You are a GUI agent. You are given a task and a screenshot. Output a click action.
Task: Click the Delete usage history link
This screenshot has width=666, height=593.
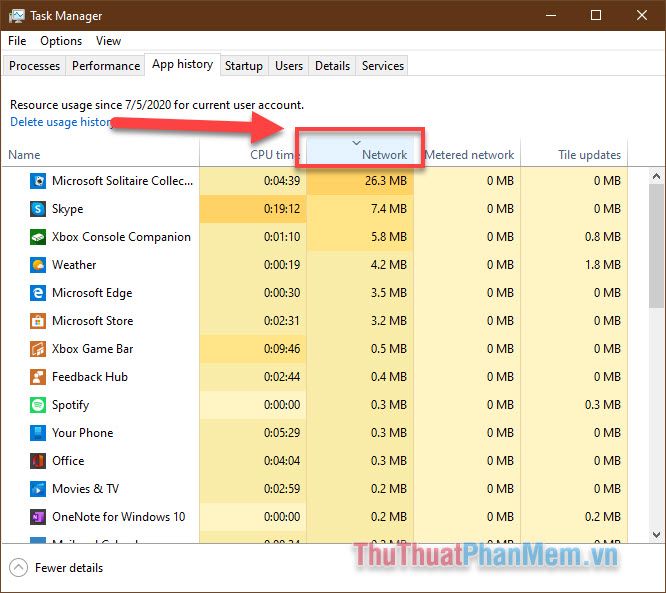pos(60,122)
